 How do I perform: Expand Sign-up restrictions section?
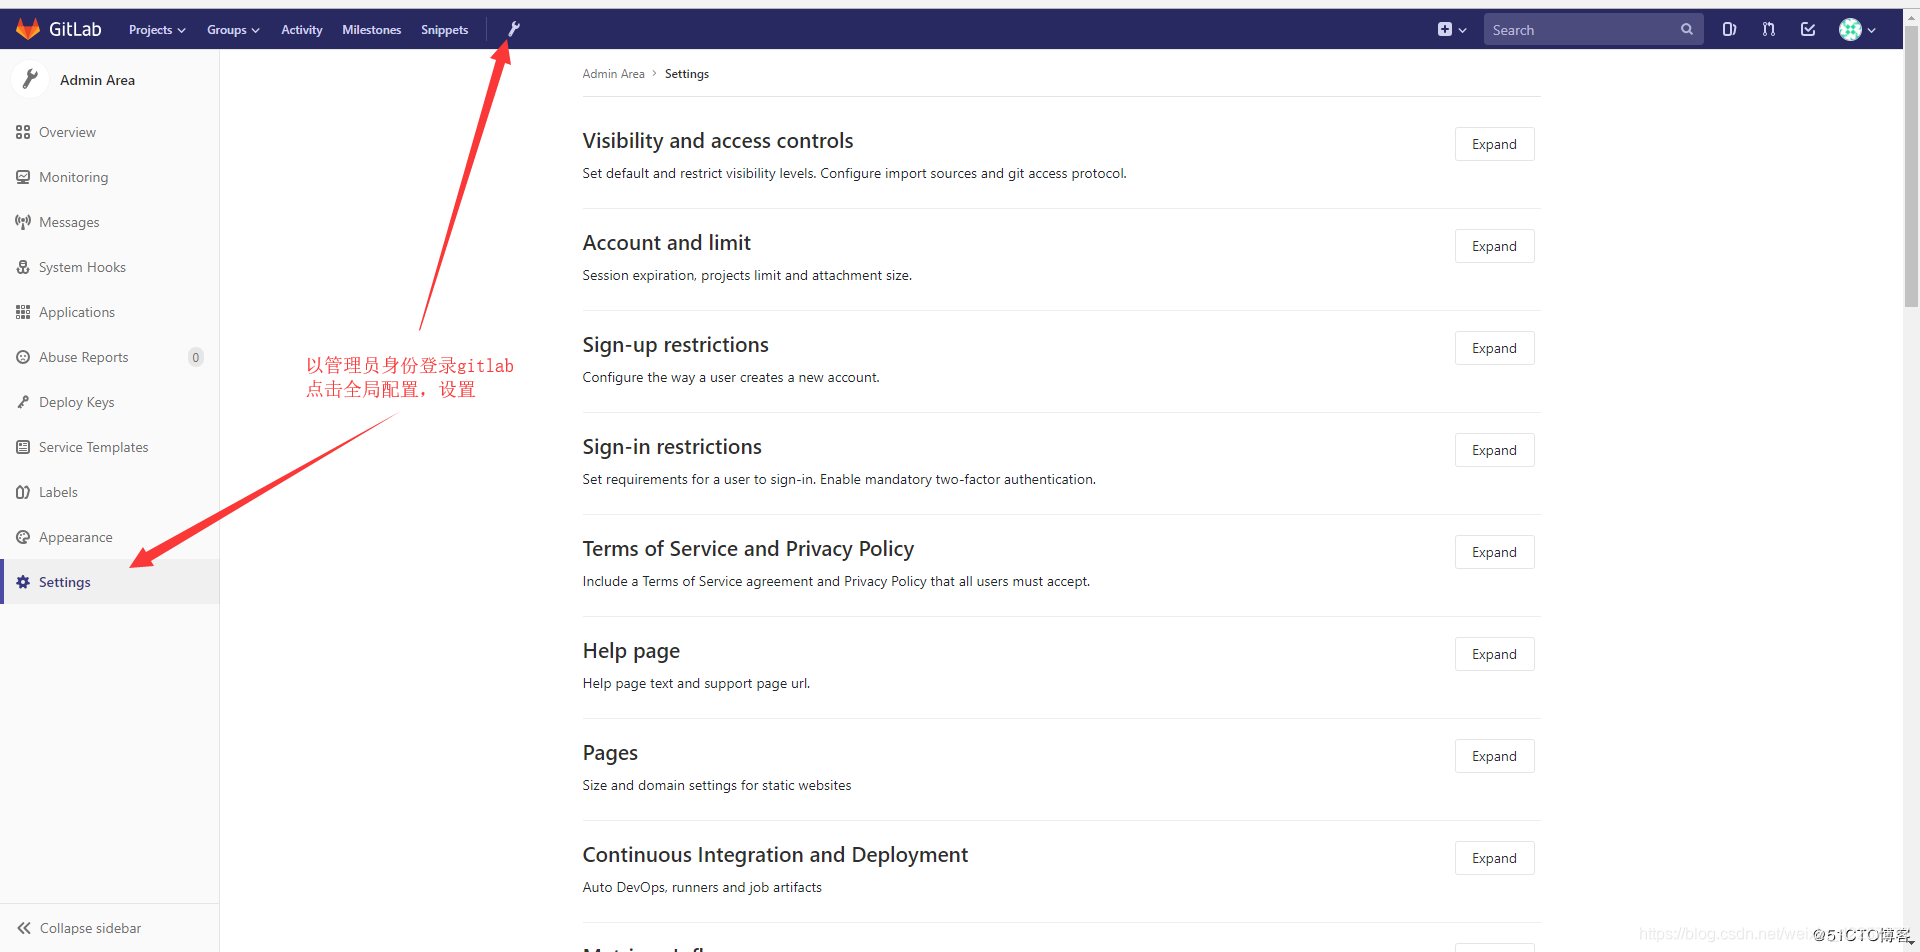[1494, 348]
